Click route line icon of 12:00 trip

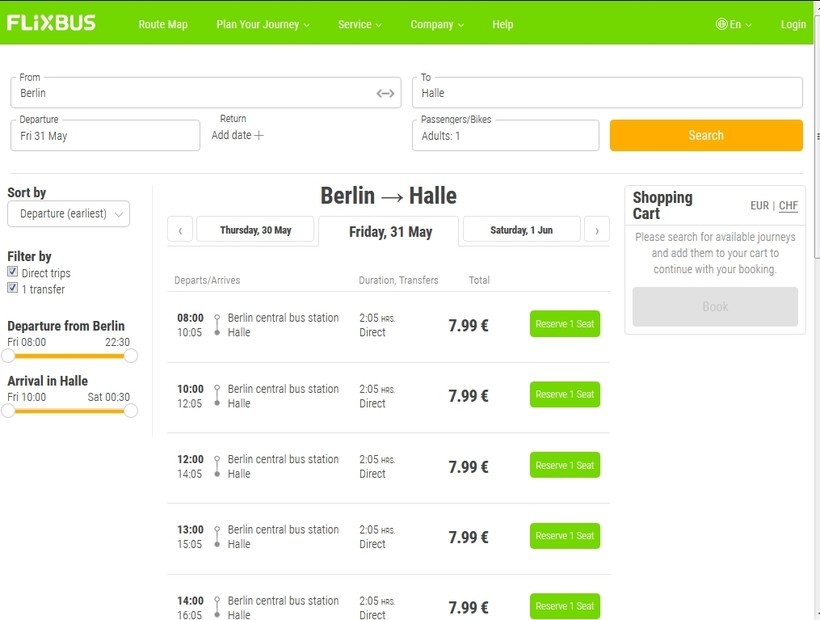[217, 466]
